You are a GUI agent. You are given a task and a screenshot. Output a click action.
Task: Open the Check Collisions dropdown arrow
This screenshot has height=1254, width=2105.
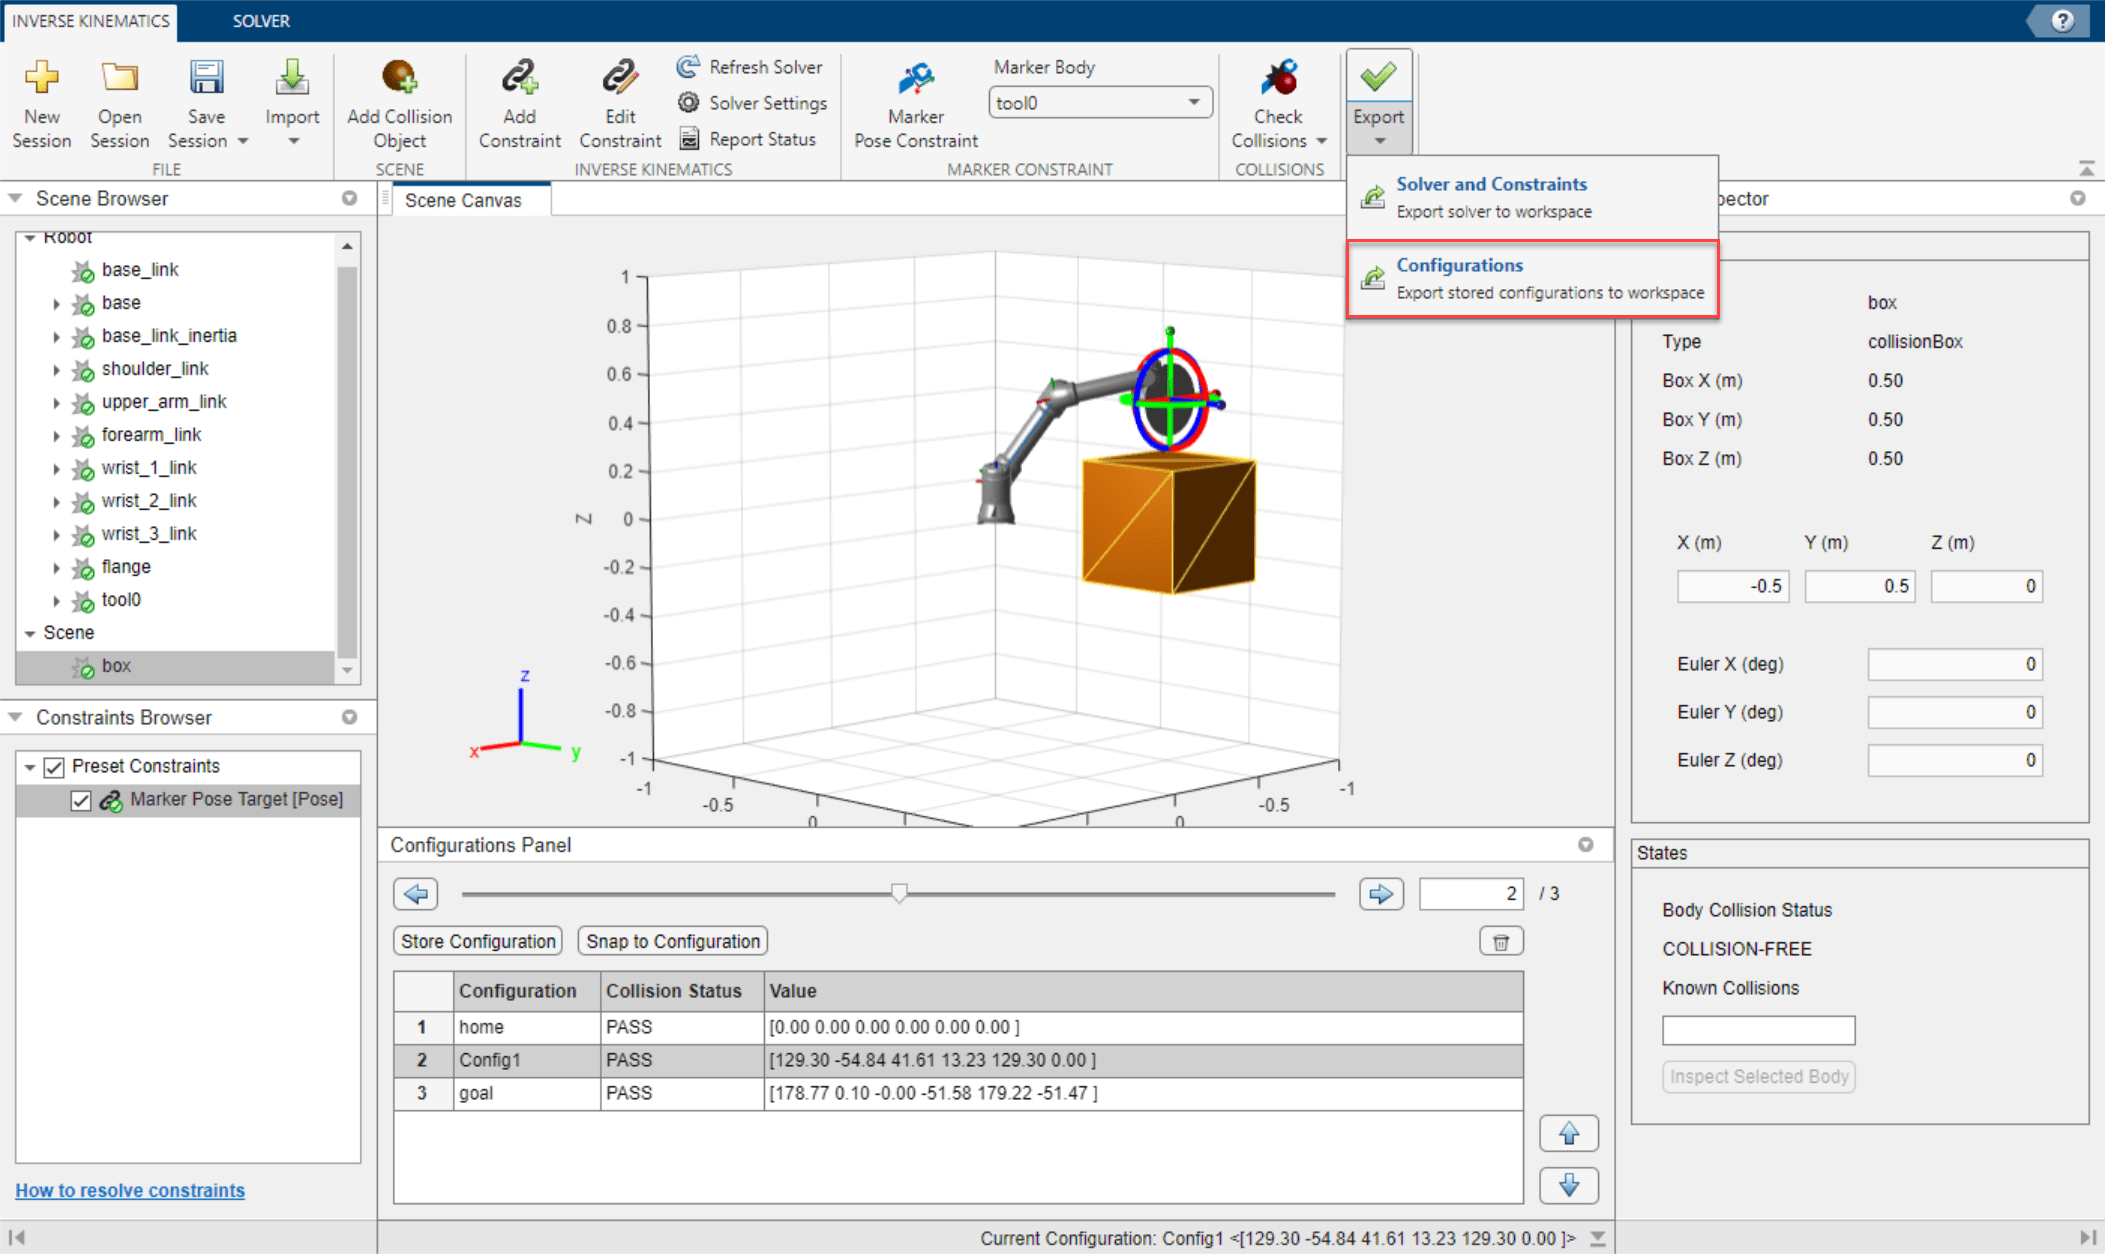[x=1321, y=141]
